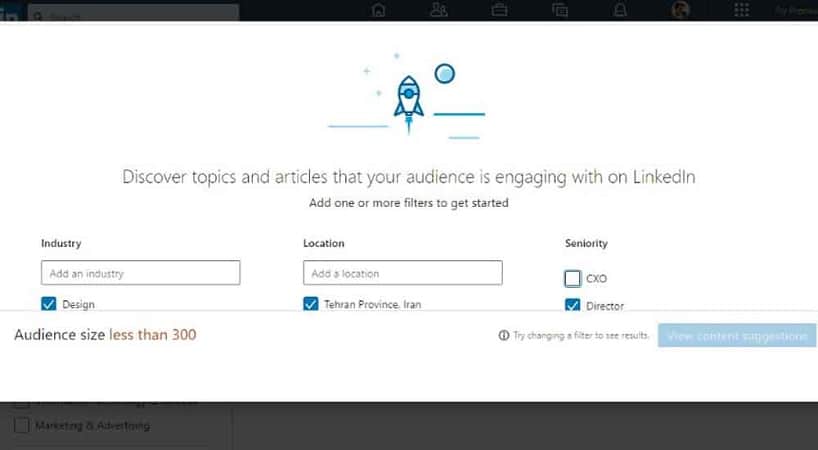The height and width of the screenshot is (450, 818).
Task: Open the profile avatar menu
Action: pyautogui.click(x=680, y=9)
